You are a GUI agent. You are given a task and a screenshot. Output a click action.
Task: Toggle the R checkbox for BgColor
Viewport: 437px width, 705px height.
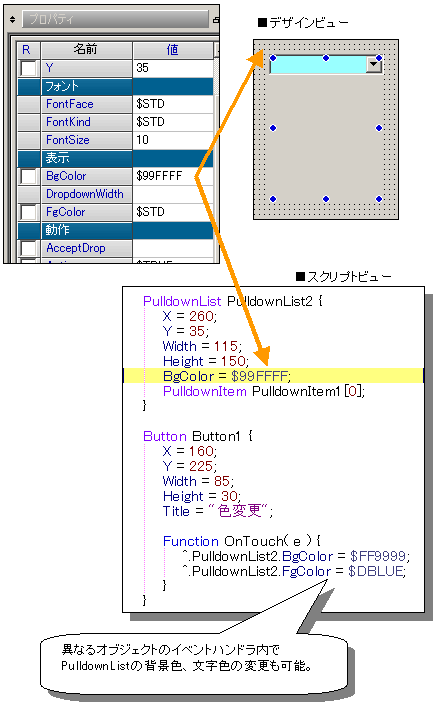(29, 176)
